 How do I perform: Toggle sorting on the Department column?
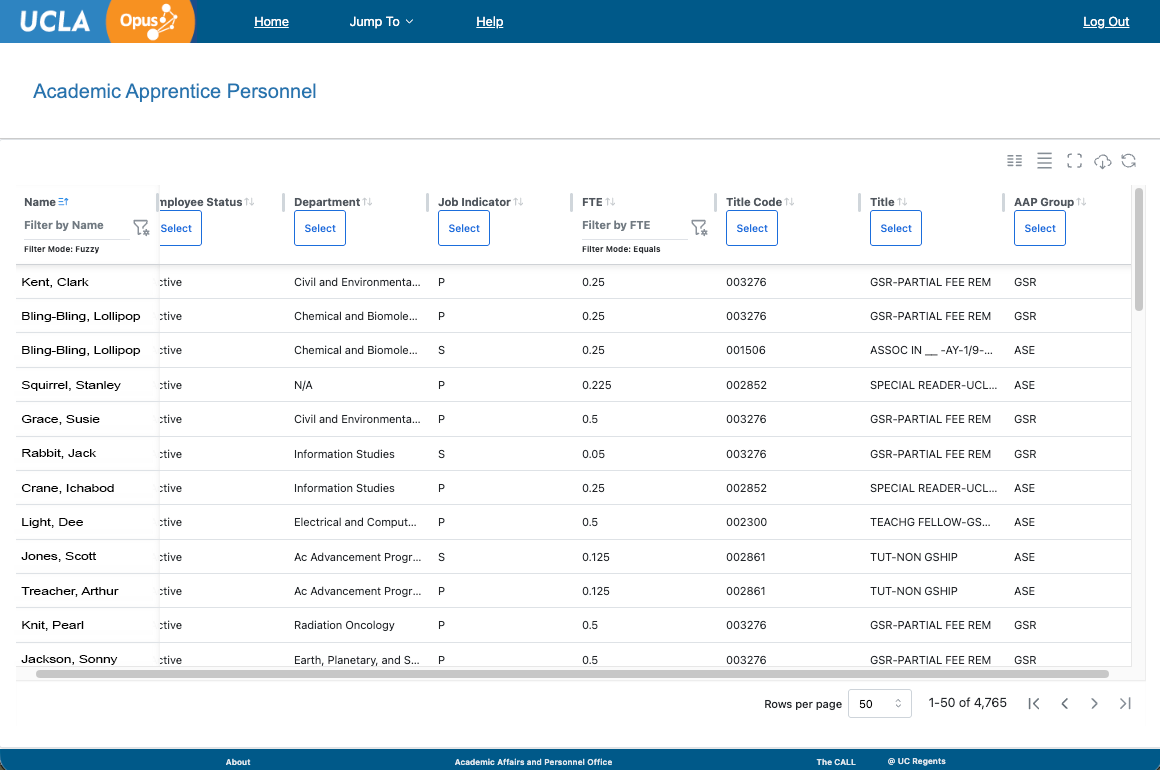click(x=365, y=201)
